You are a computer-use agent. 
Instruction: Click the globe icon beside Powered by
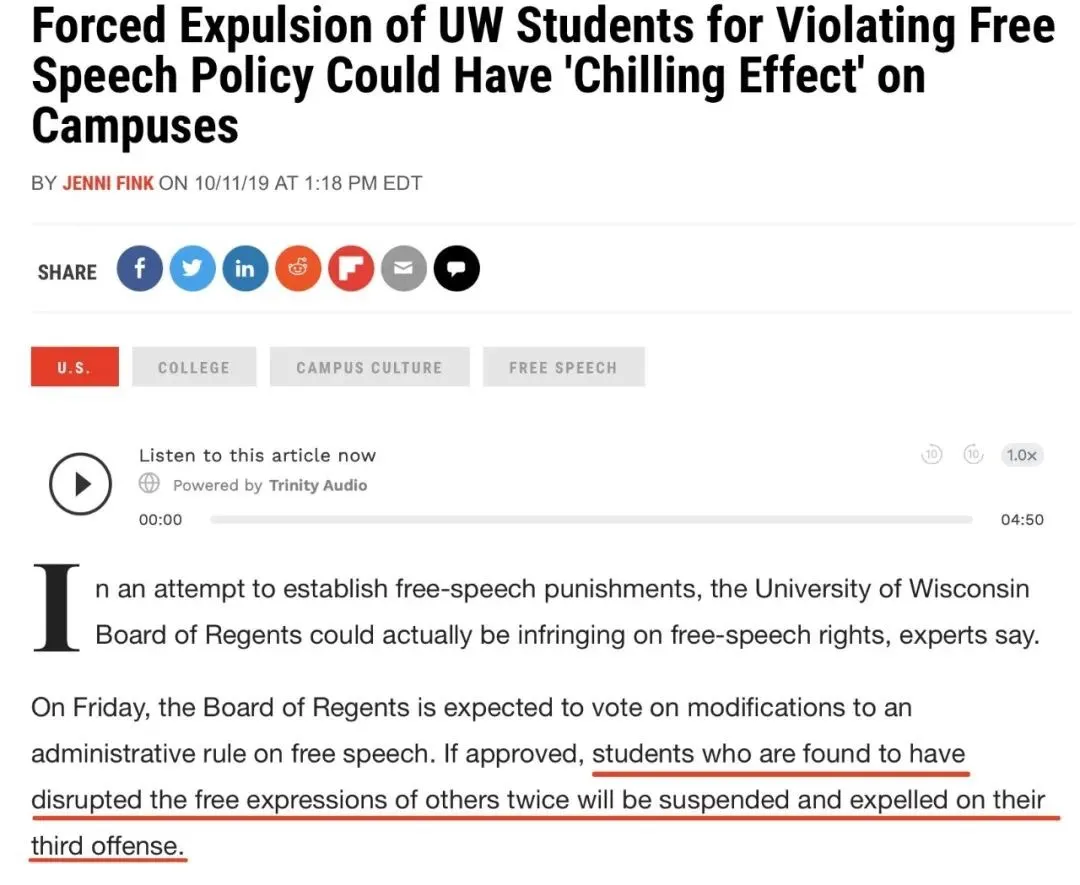150,484
